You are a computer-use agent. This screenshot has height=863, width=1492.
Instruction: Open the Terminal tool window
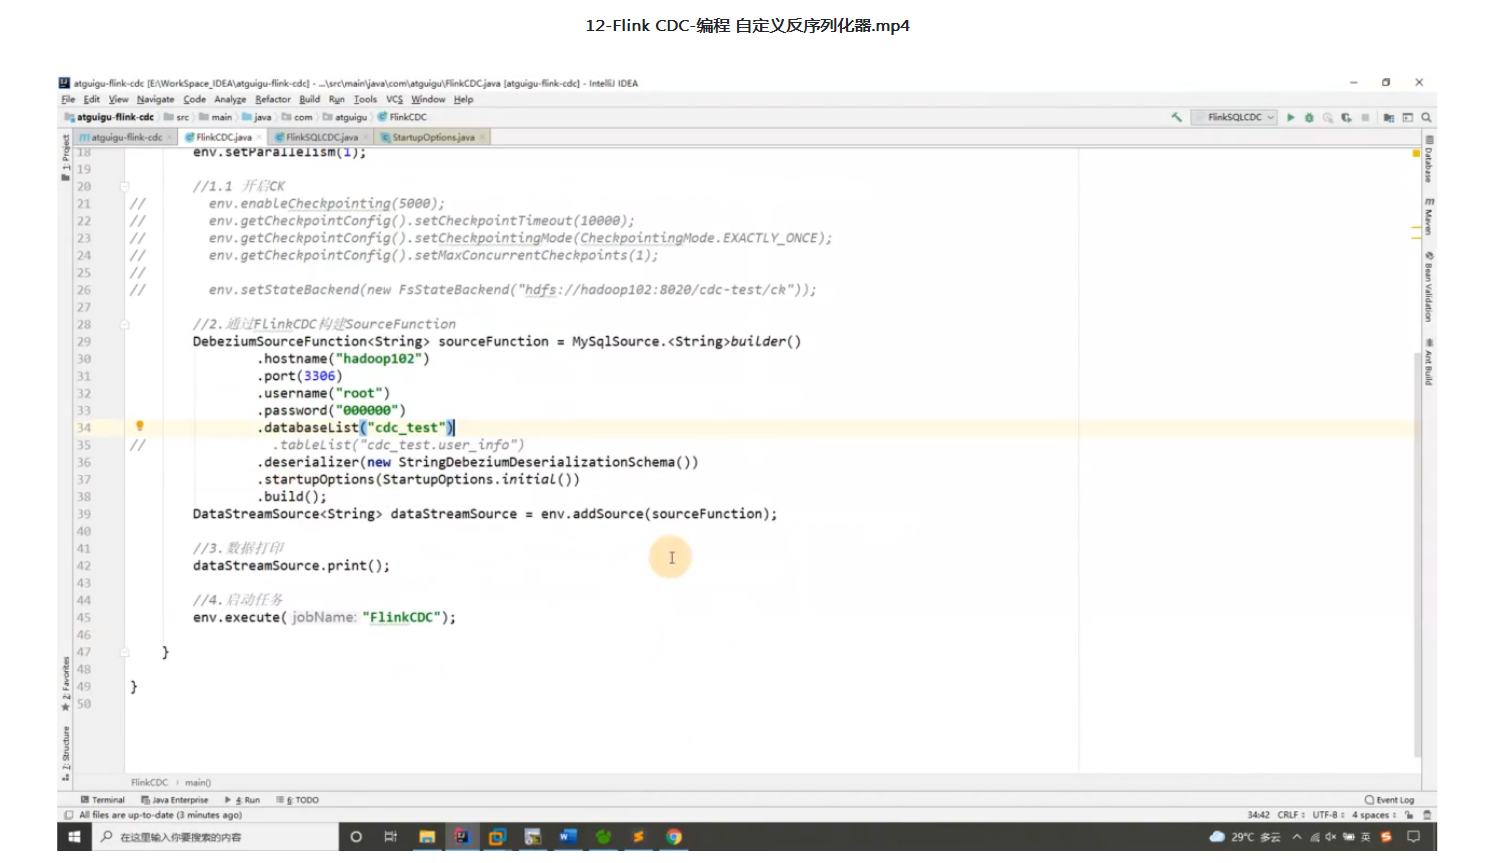102,800
